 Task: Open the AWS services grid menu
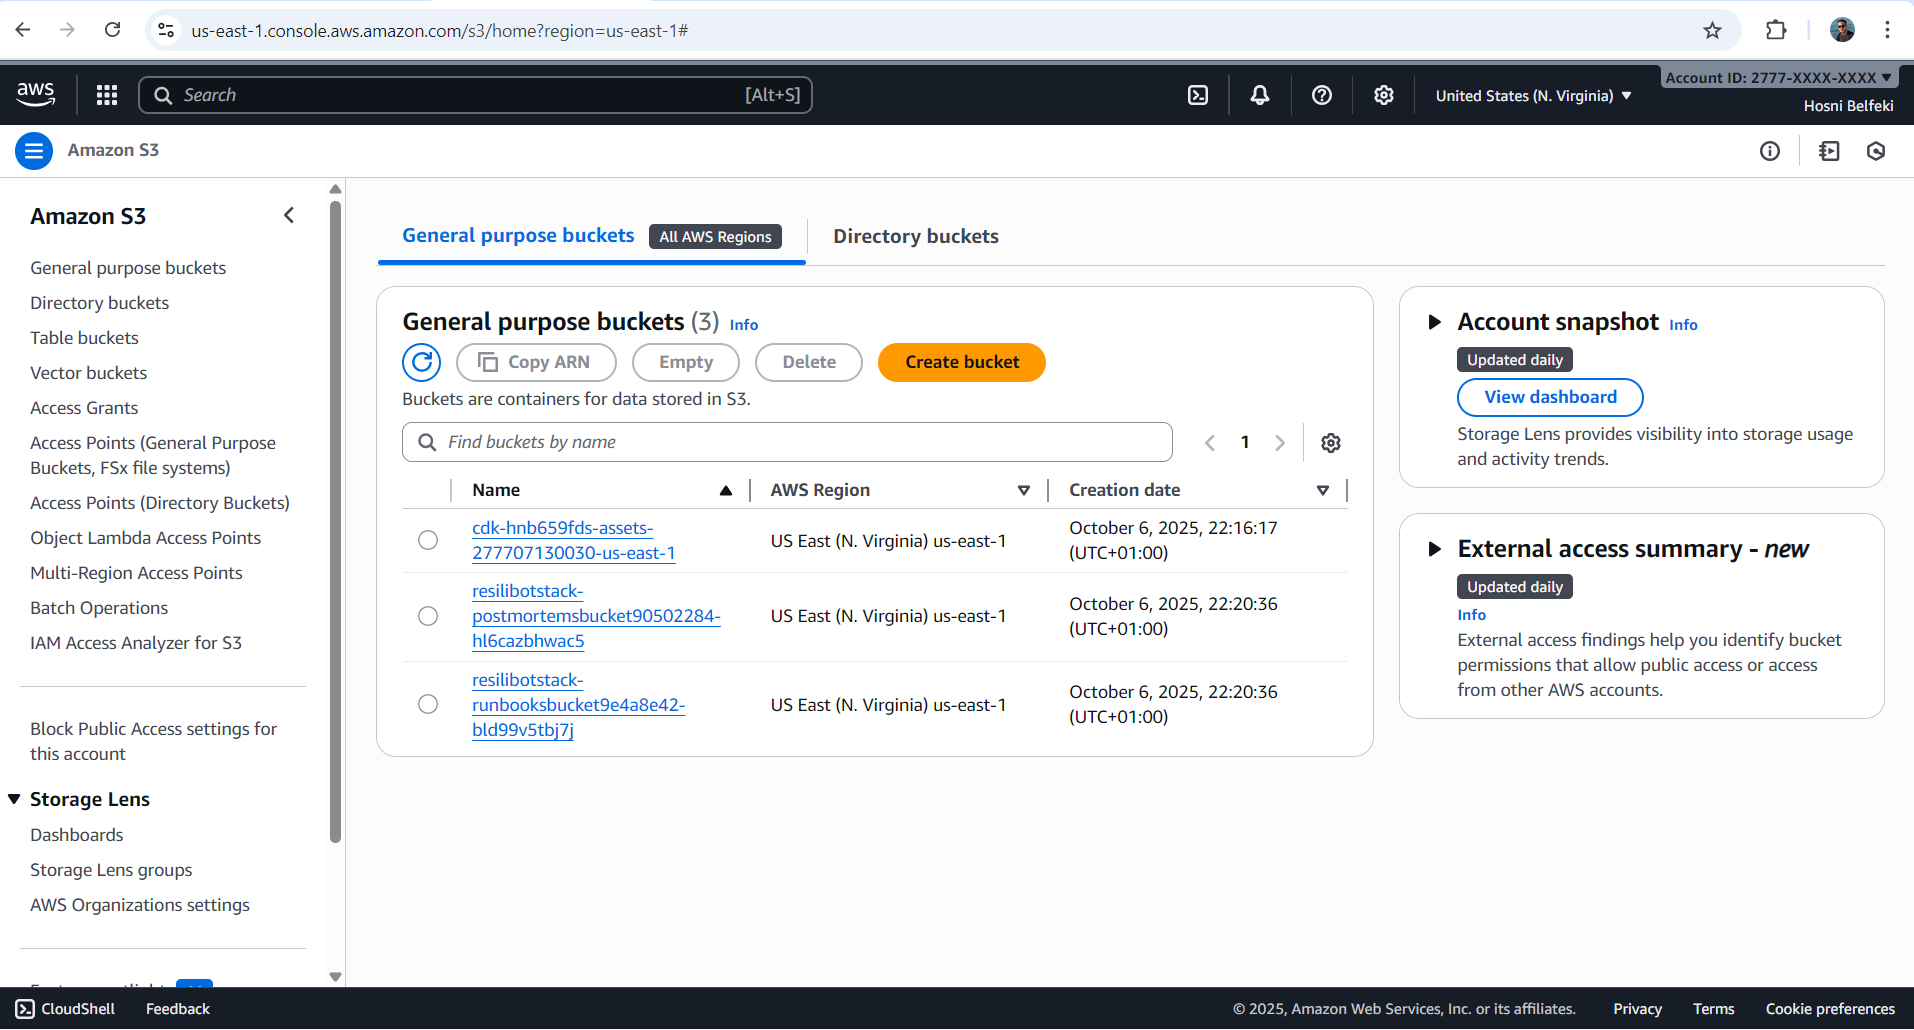click(x=107, y=95)
